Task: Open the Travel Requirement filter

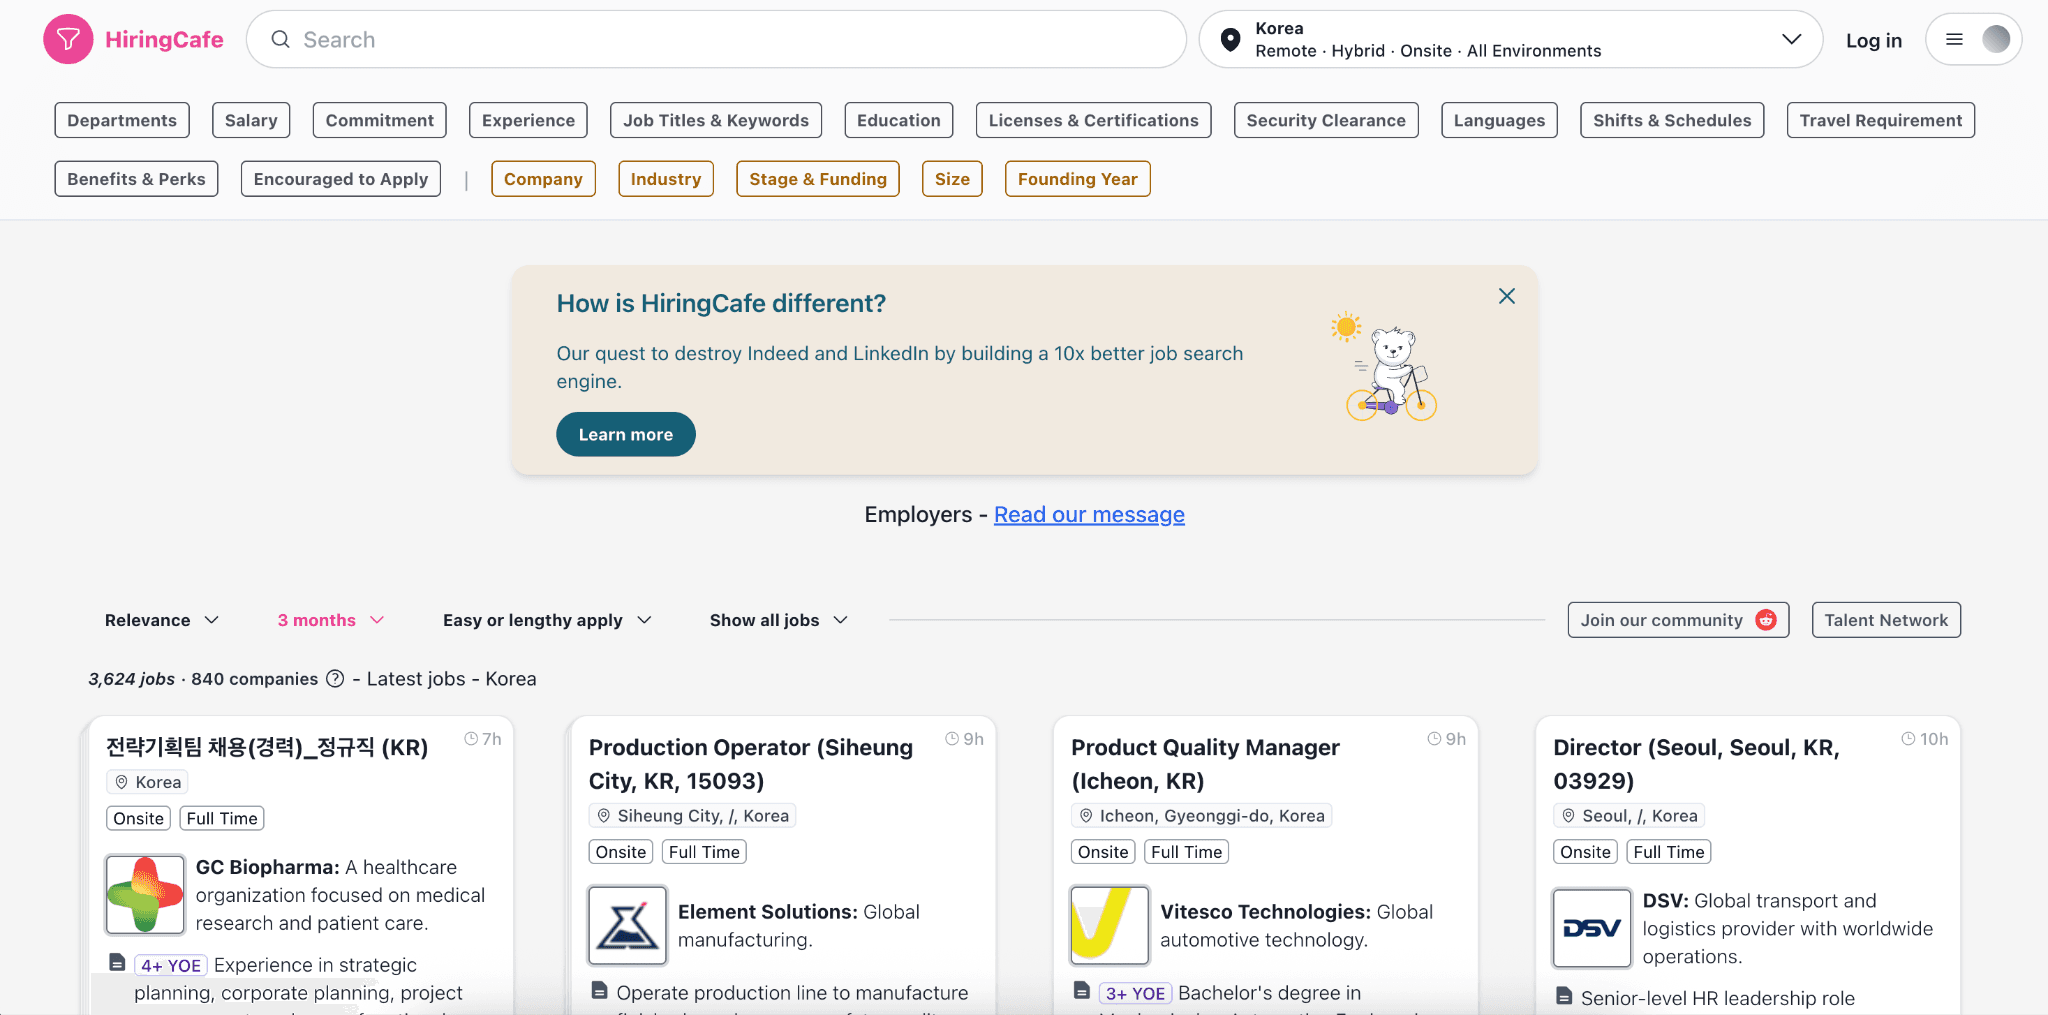Action: pos(1881,120)
